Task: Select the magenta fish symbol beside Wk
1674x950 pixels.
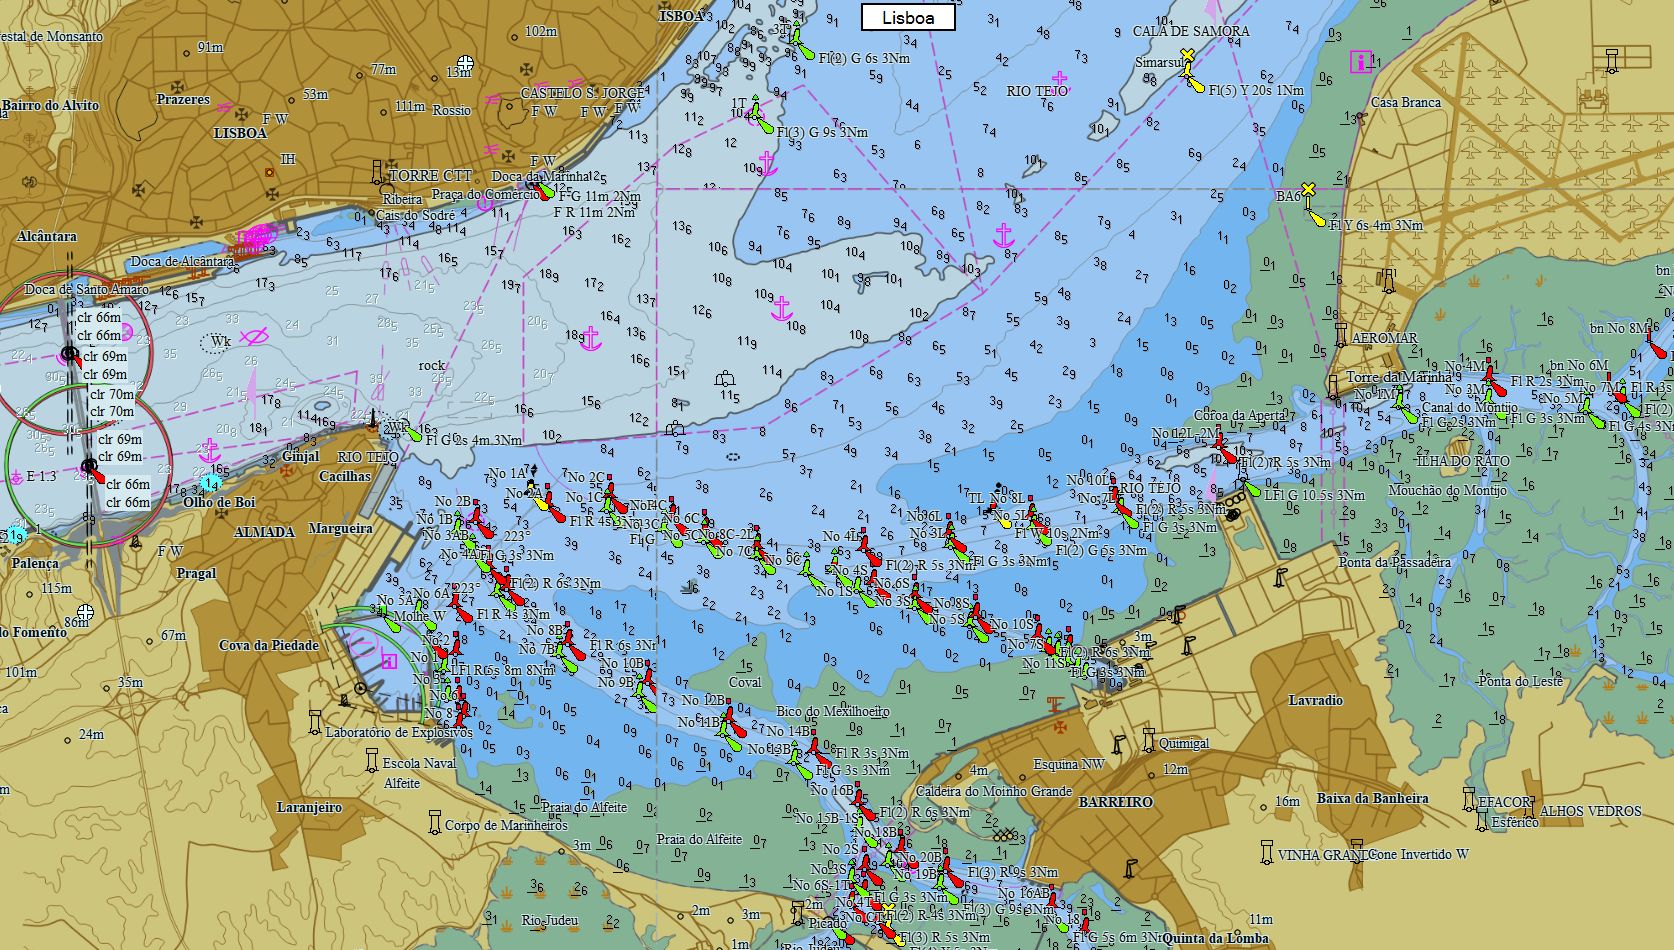Action: (x=254, y=336)
